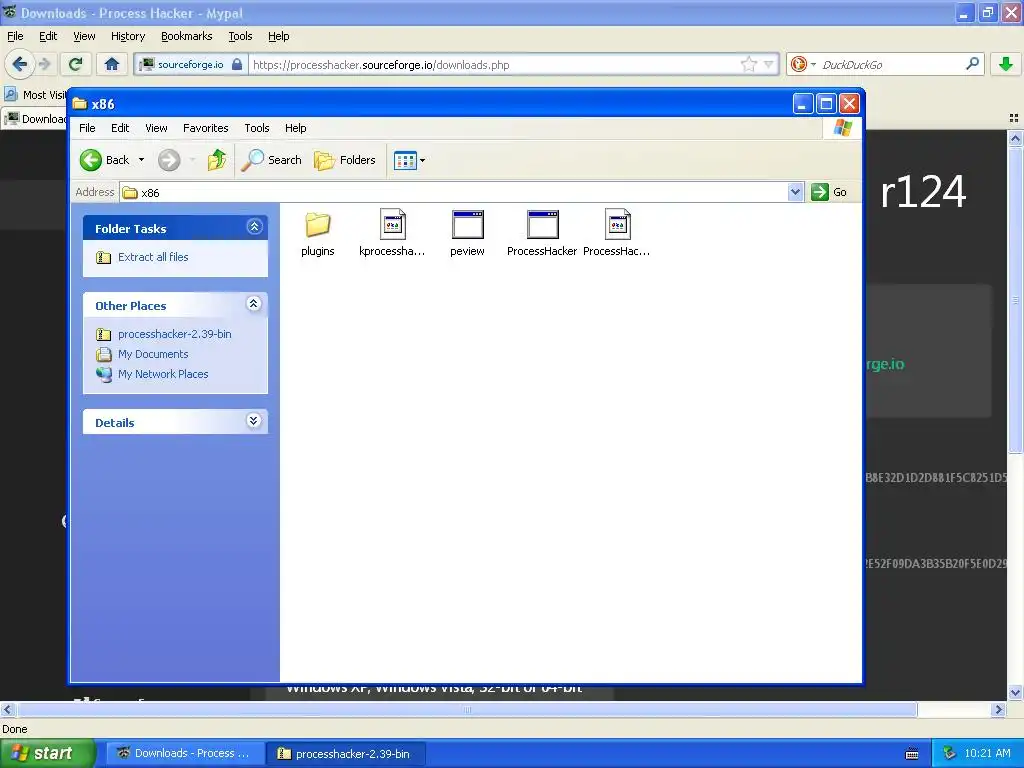The width and height of the screenshot is (1024, 768).
Task: Click the Start button
Action: point(47,753)
